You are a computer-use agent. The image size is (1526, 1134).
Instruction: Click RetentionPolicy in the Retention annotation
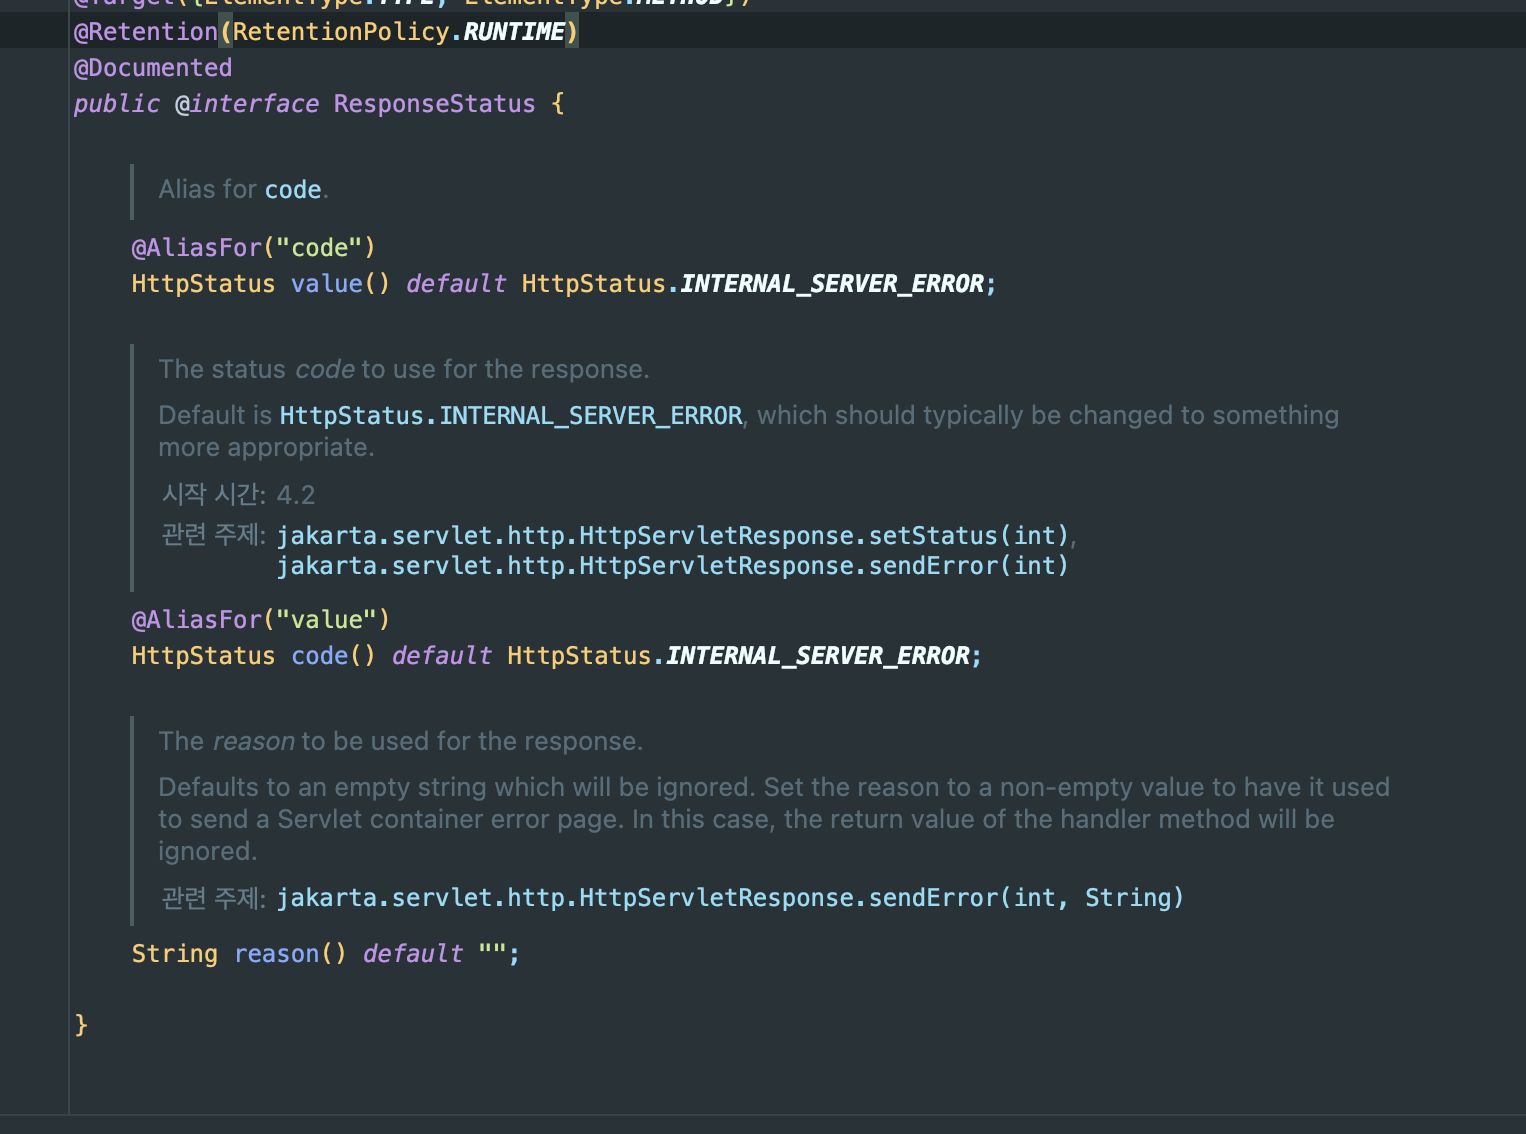(x=341, y=32)
